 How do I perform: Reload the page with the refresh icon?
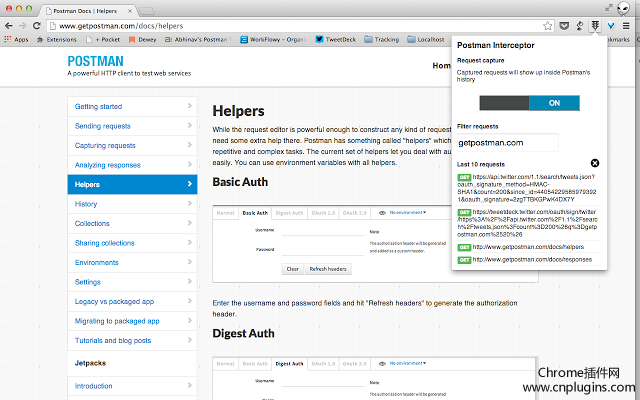[37, 26]
